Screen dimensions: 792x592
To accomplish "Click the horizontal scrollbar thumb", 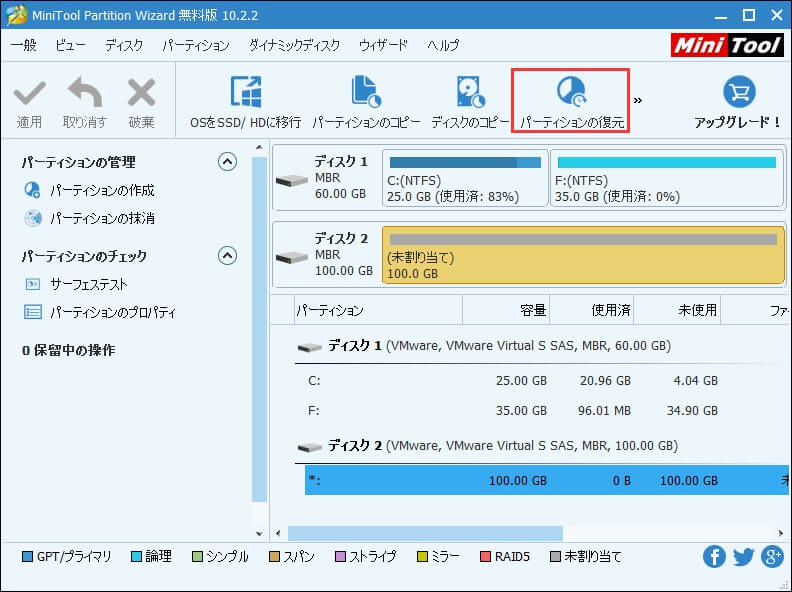I will coord(425,533).
